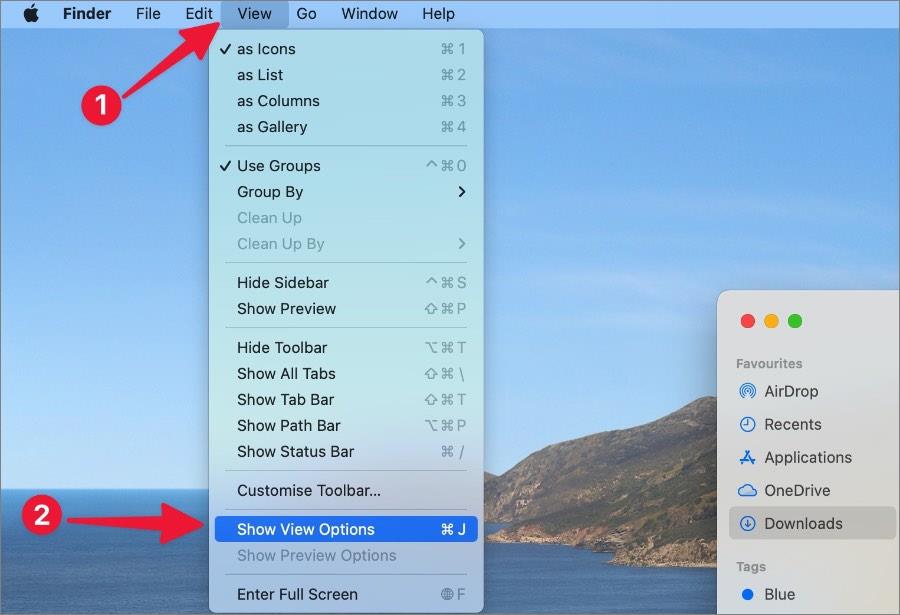Maximize Finder window with green button
This screenshot has width=900, height=615.
tap(795, 321)
